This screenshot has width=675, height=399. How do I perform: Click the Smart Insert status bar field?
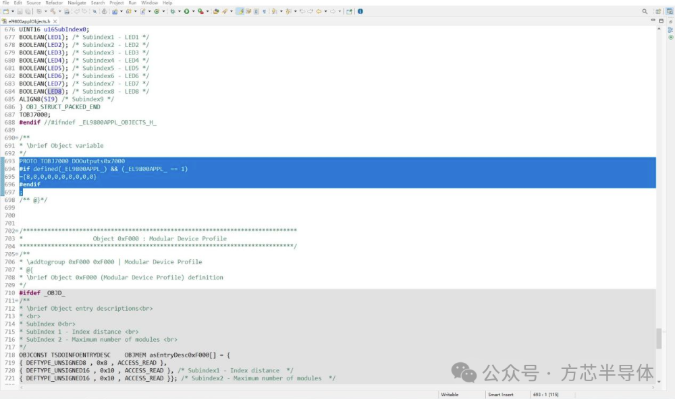(x=501, y=394)
